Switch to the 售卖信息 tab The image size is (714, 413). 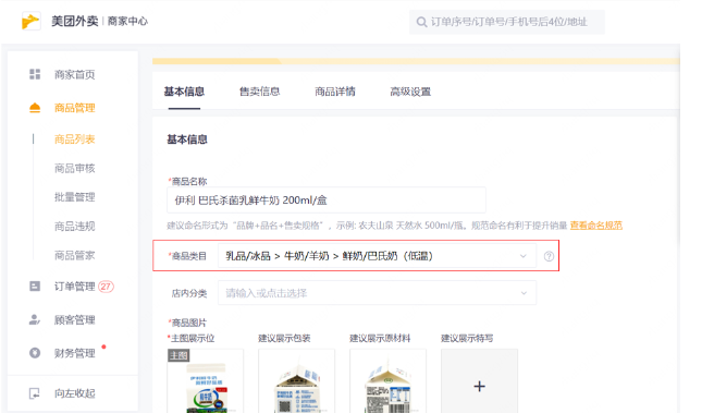(x=260, y=92)
